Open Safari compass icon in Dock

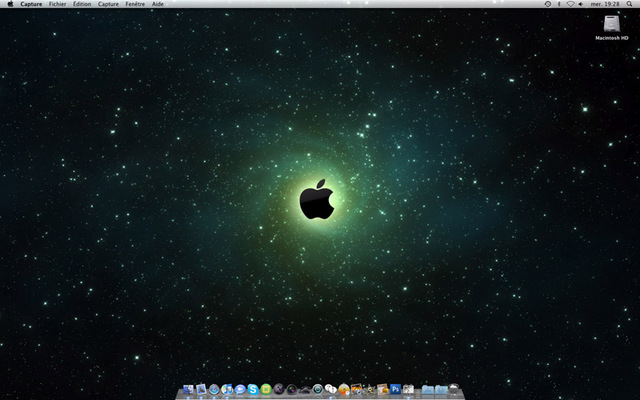(214, 389)
